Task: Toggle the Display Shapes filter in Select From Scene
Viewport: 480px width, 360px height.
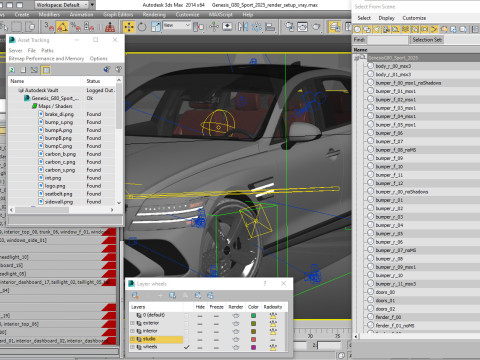Action: [x=367, y=29]
